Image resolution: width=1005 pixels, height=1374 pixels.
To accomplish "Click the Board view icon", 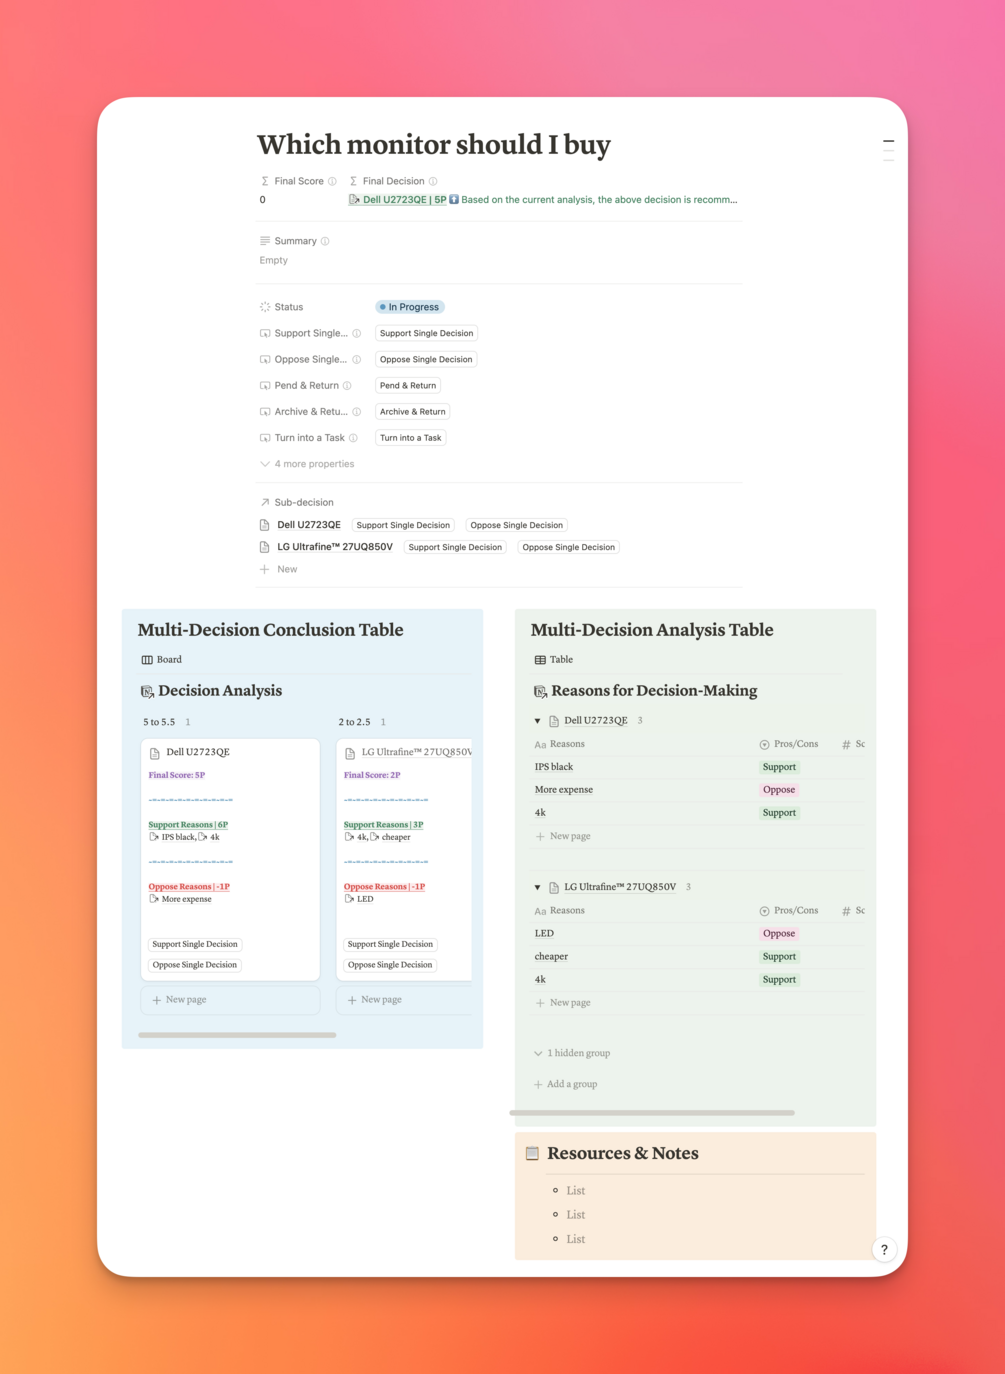I will pos(147,660).
